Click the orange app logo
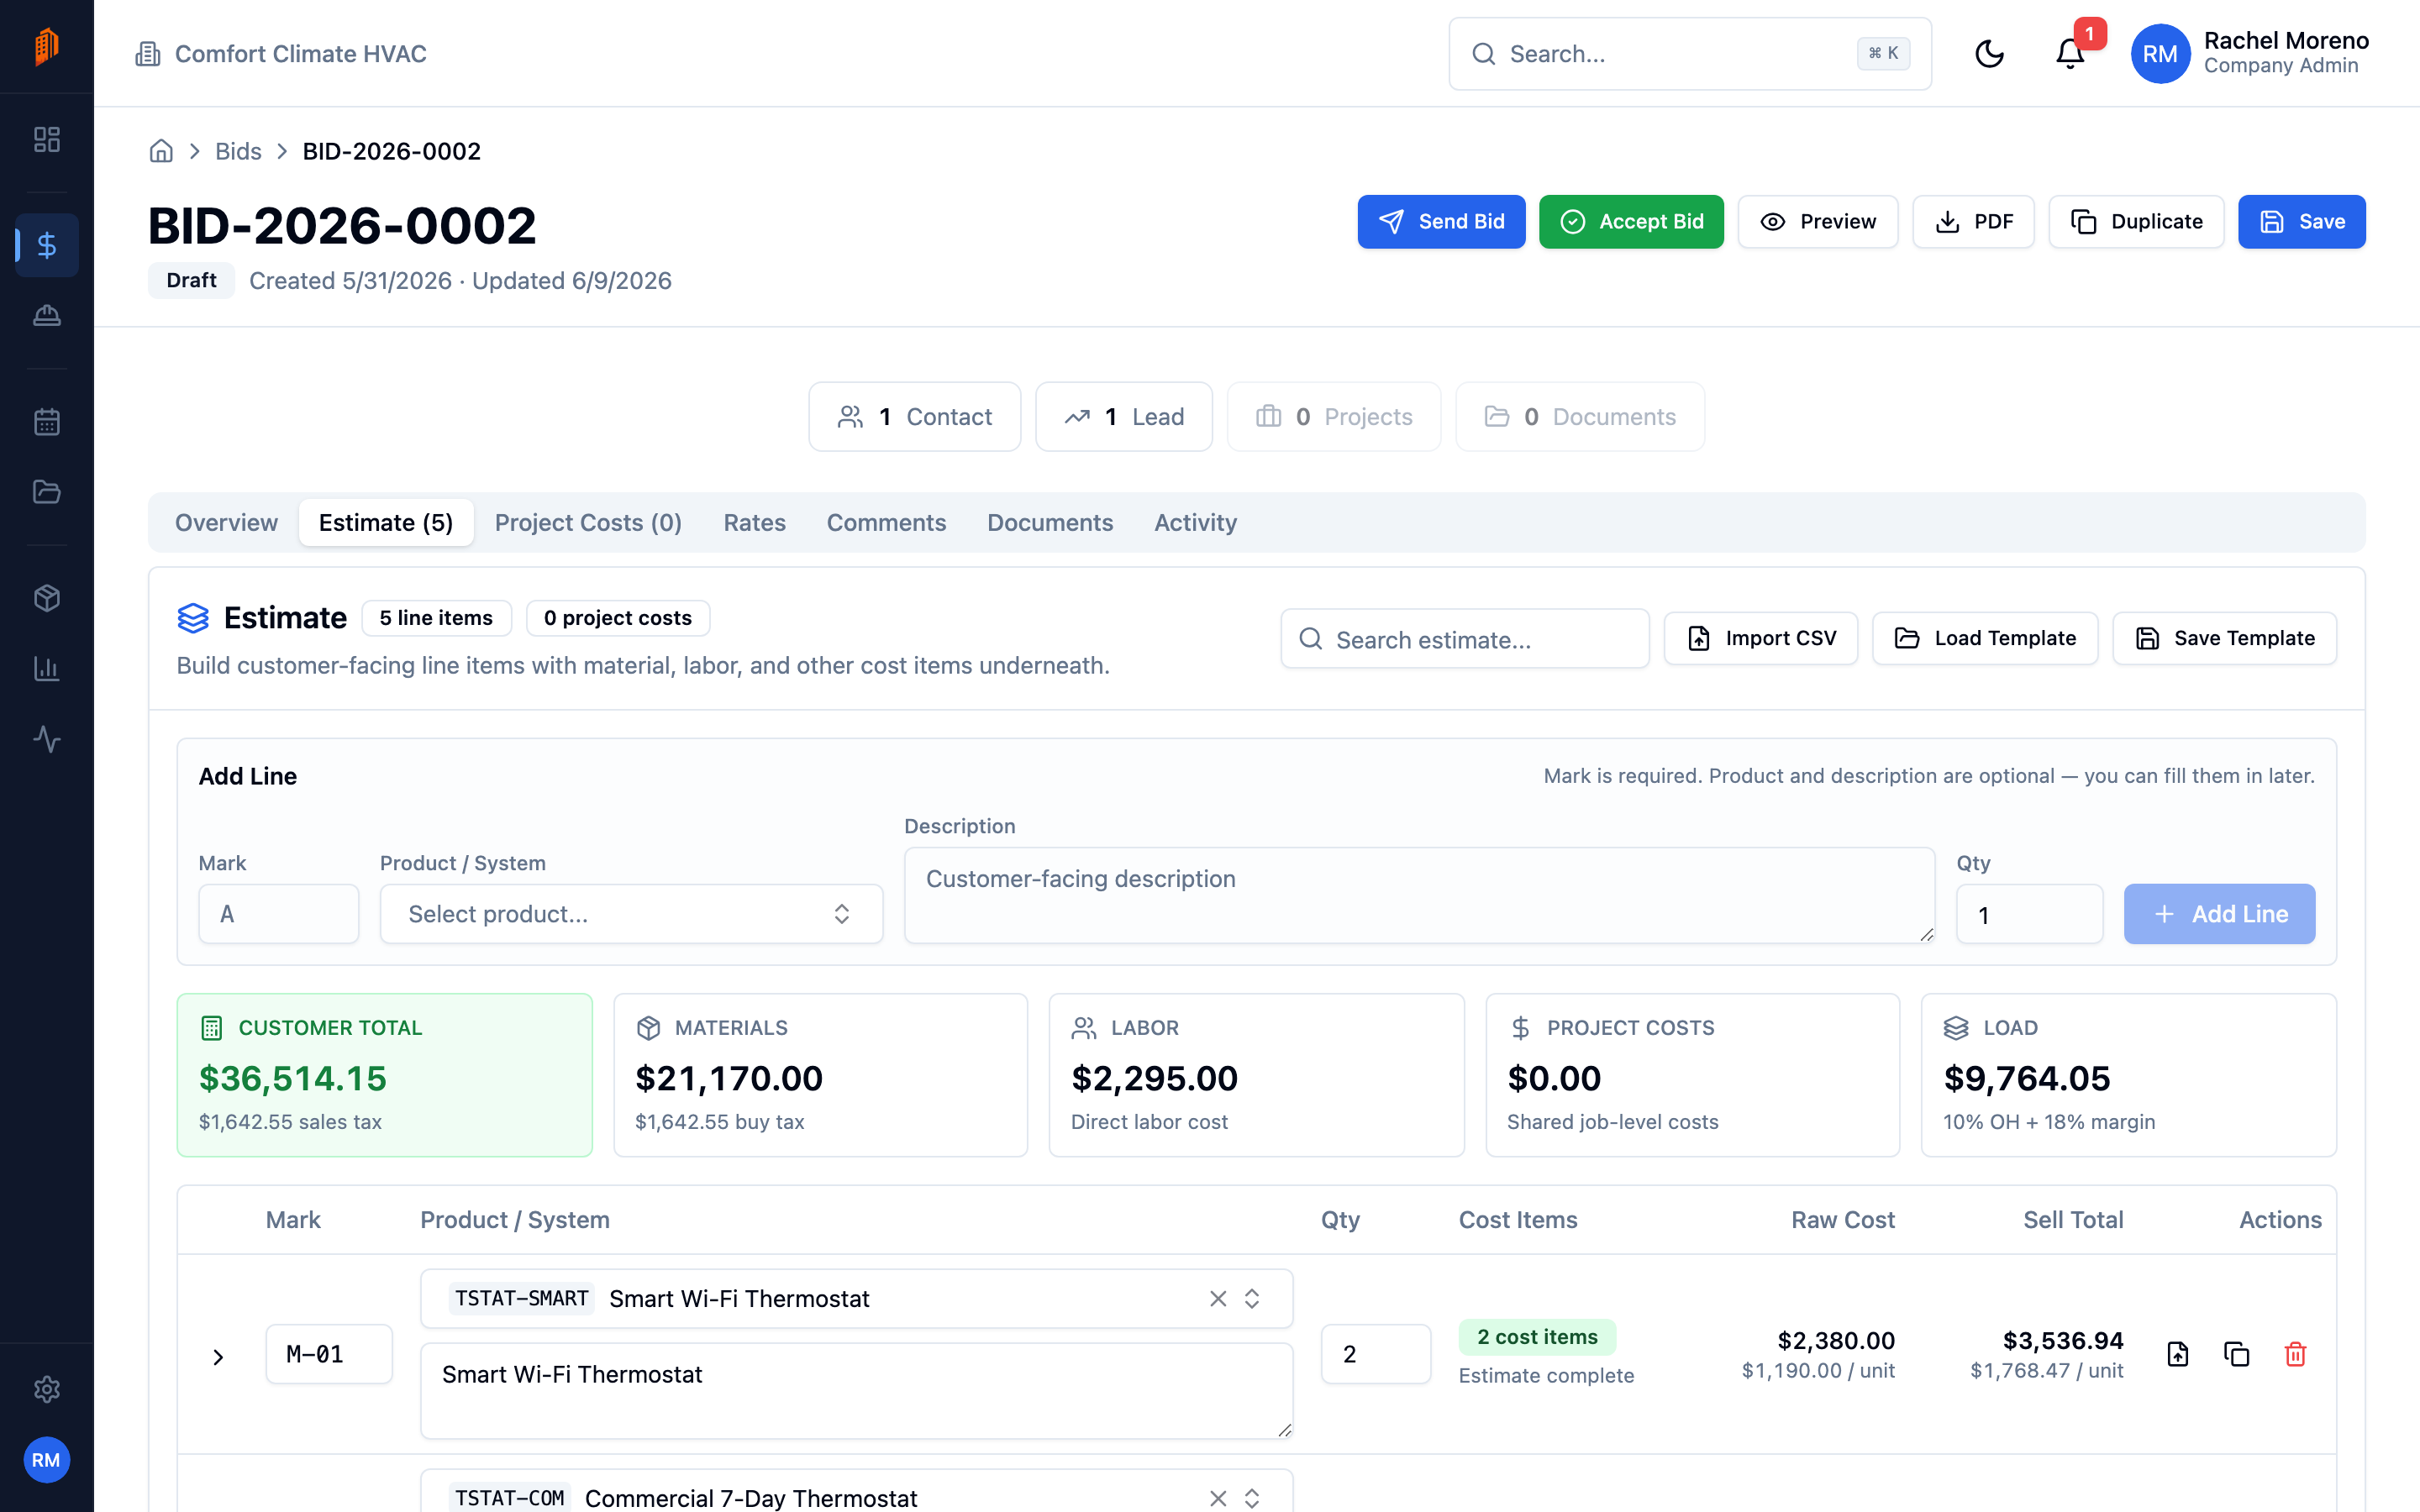 tap(46, 46)
